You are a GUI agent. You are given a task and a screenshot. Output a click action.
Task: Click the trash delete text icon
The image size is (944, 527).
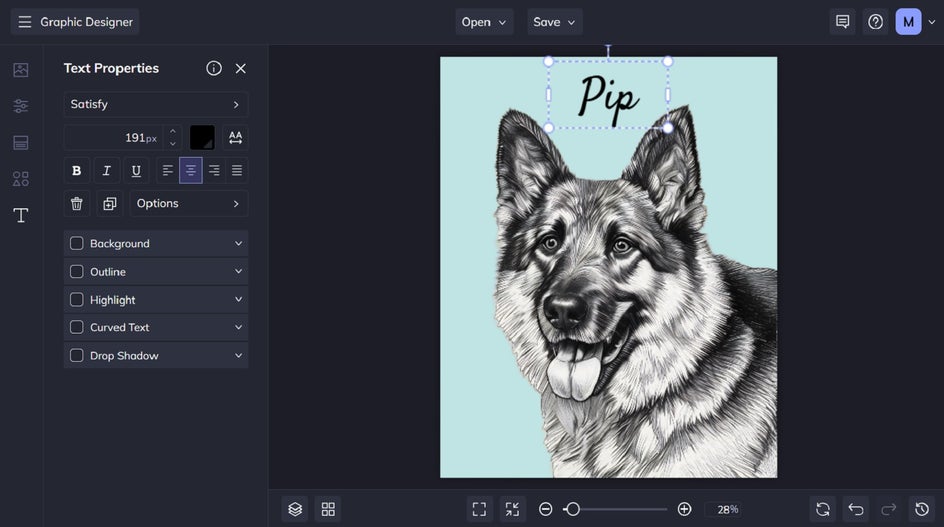[77, 203]
